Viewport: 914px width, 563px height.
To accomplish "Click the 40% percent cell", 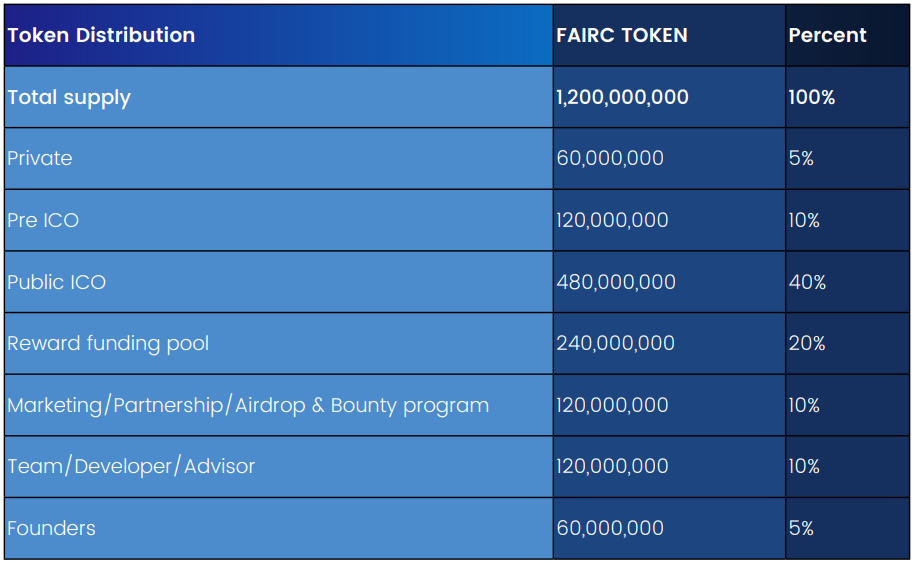I will 807,282.
